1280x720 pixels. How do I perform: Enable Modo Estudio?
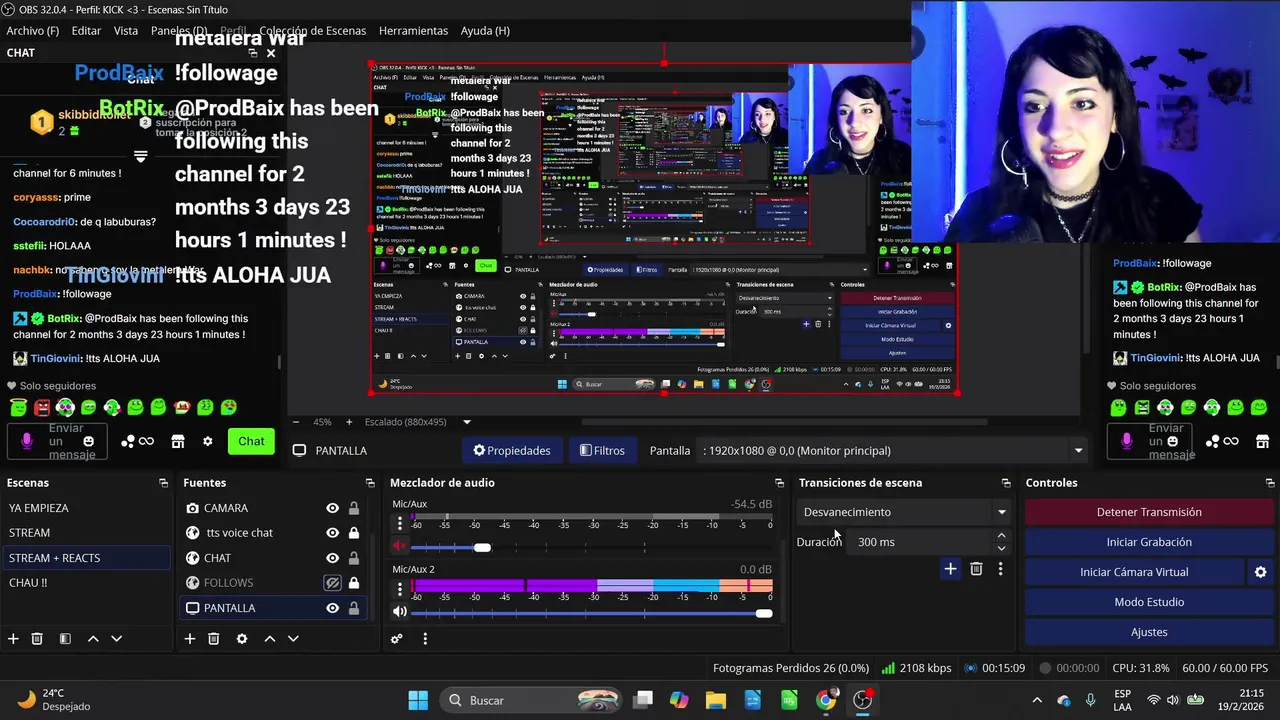click(1149, 602)
